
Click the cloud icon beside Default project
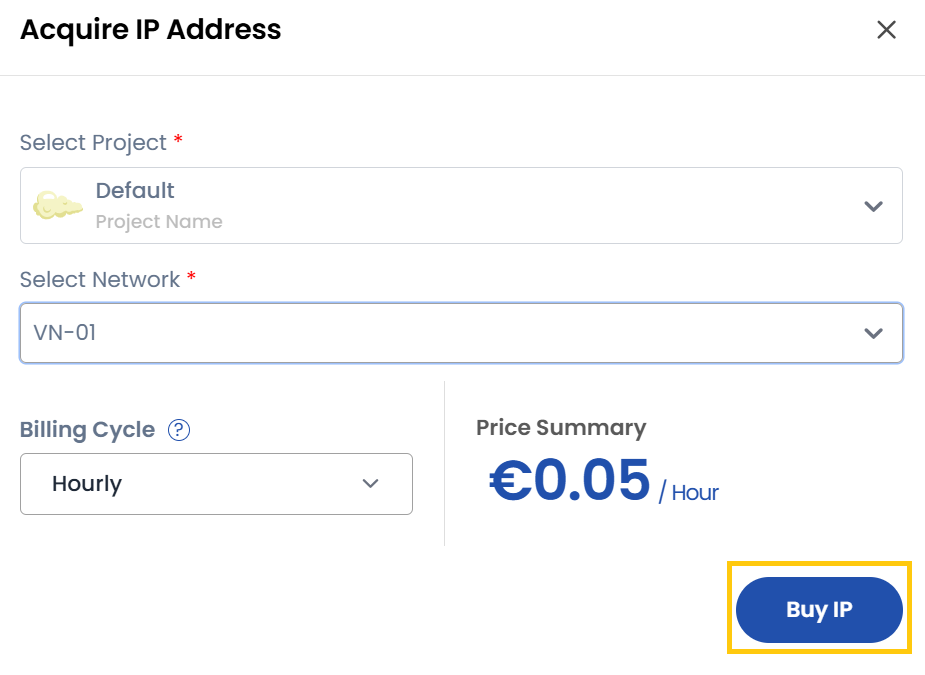[57, 205]
